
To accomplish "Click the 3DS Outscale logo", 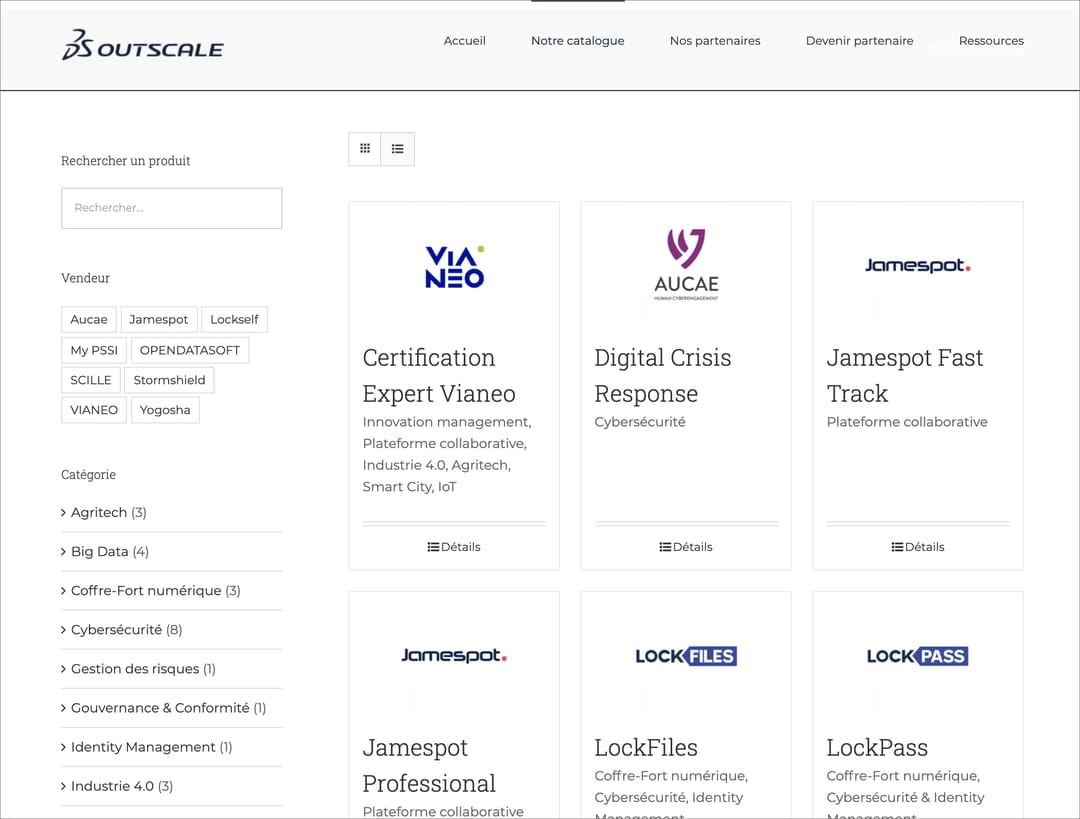I will [x=143, y=45].
